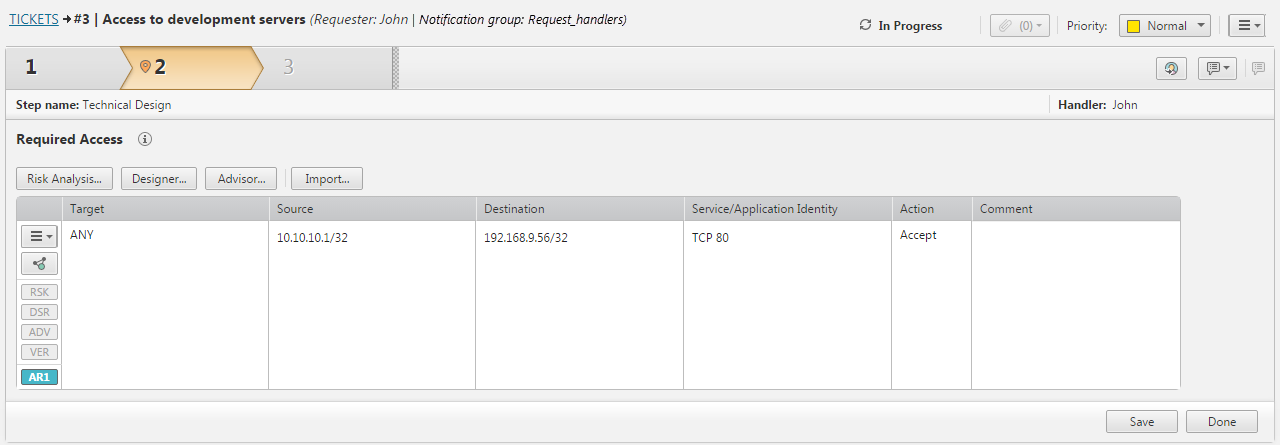Click the AR1 access request badge
1280x445 pixels.
(40, 377)
